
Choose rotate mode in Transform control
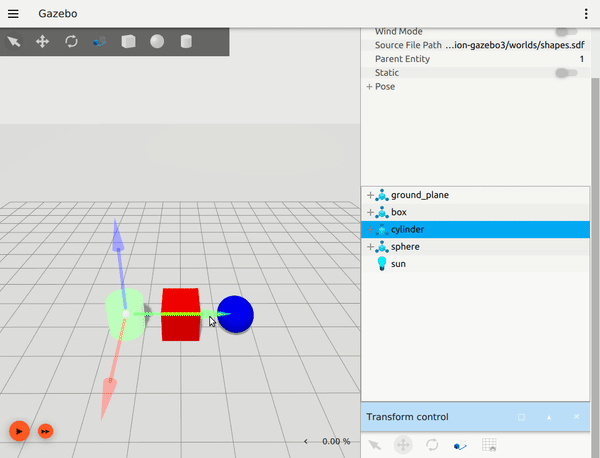tap(432, 445)
